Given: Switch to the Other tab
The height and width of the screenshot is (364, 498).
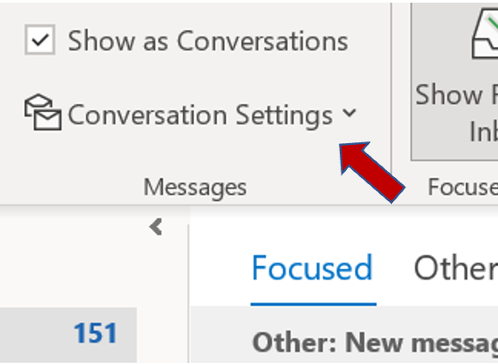Looking at the screenshot, I should click(456, 268).
